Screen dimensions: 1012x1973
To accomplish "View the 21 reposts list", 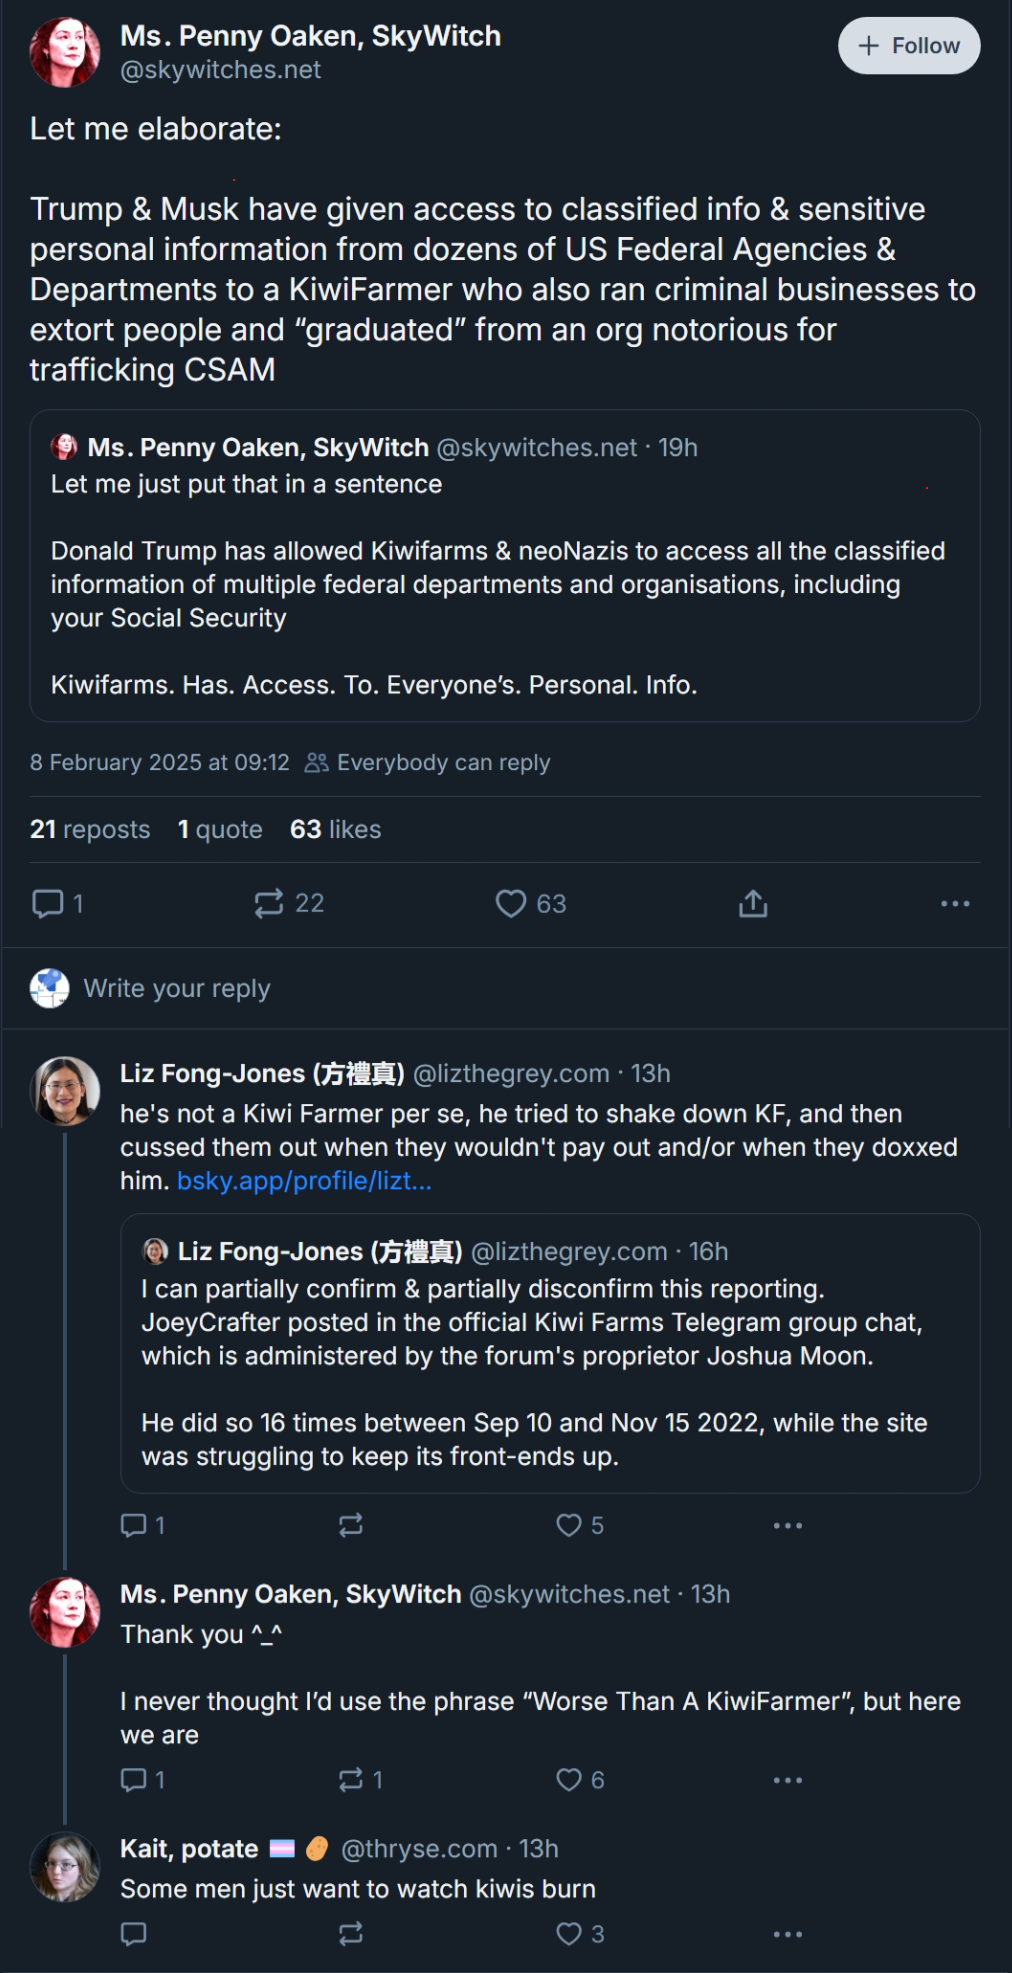I will click(90, 830).
